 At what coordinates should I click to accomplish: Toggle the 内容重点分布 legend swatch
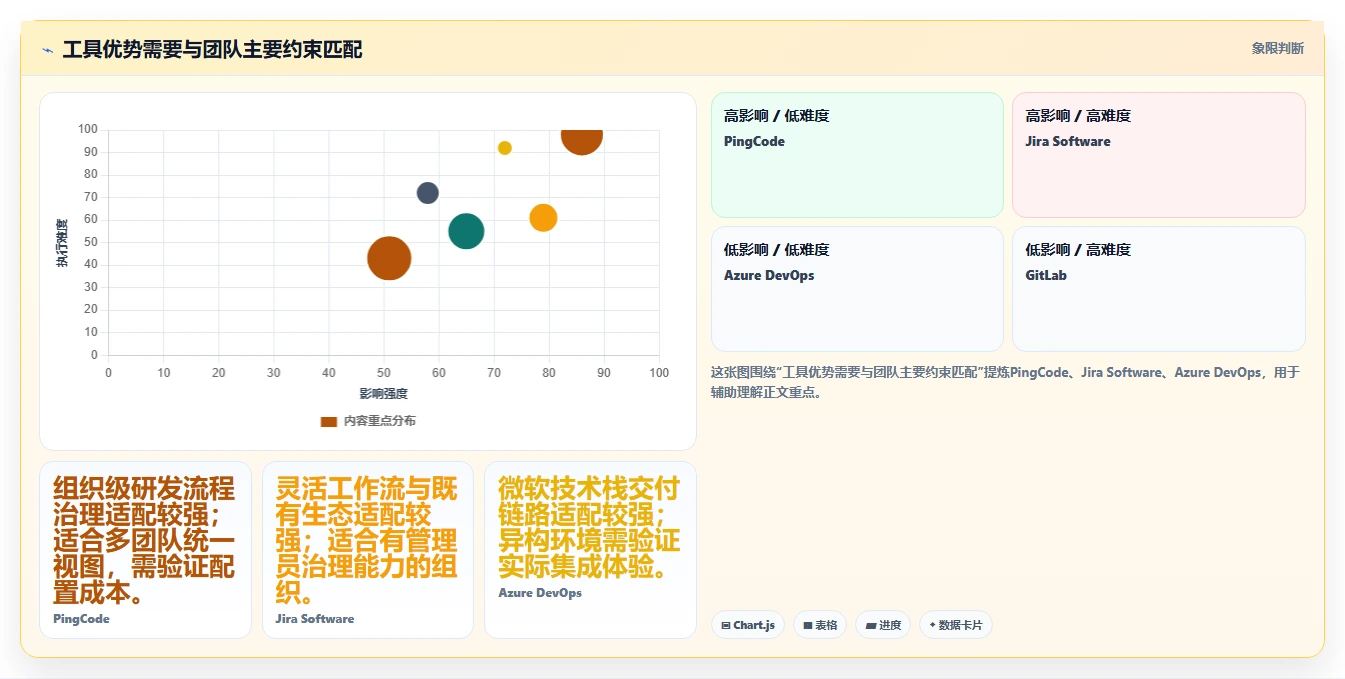pyautogui.click(x=328, y=421)
